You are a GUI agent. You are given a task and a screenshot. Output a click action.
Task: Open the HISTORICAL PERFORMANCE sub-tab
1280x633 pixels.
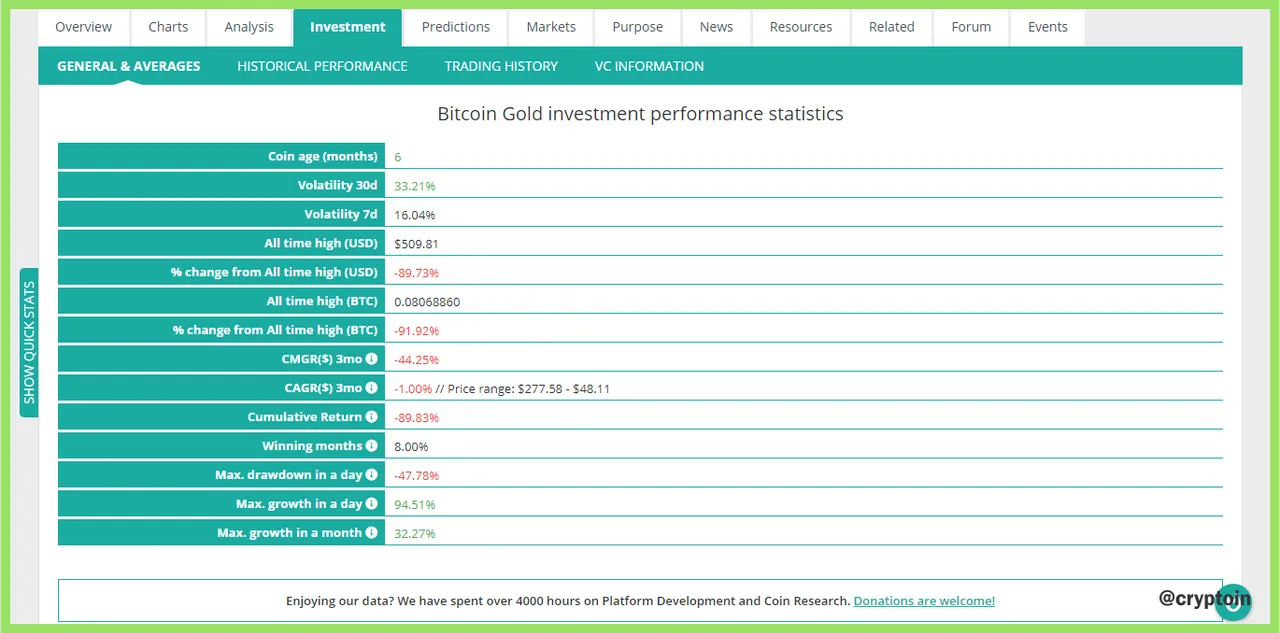click(x=322, y=66)
